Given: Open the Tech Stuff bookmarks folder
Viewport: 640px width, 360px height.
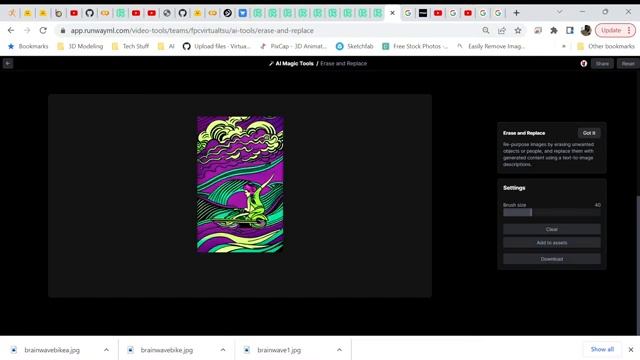Looking at the screenshot, I should tap(131, 47).
